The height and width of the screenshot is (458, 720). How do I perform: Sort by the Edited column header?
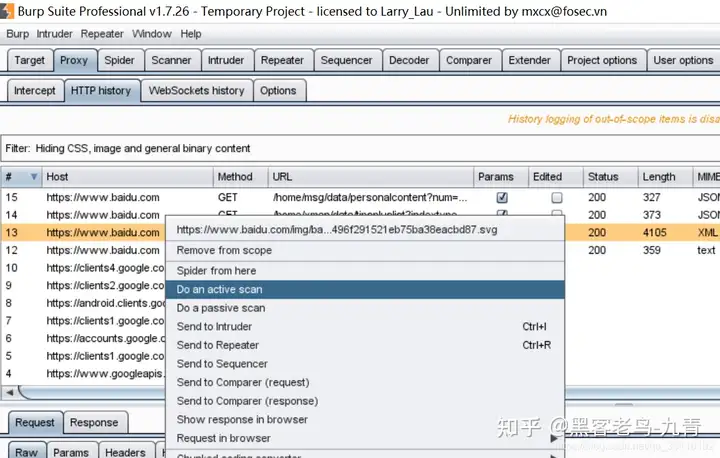(556, 177)
